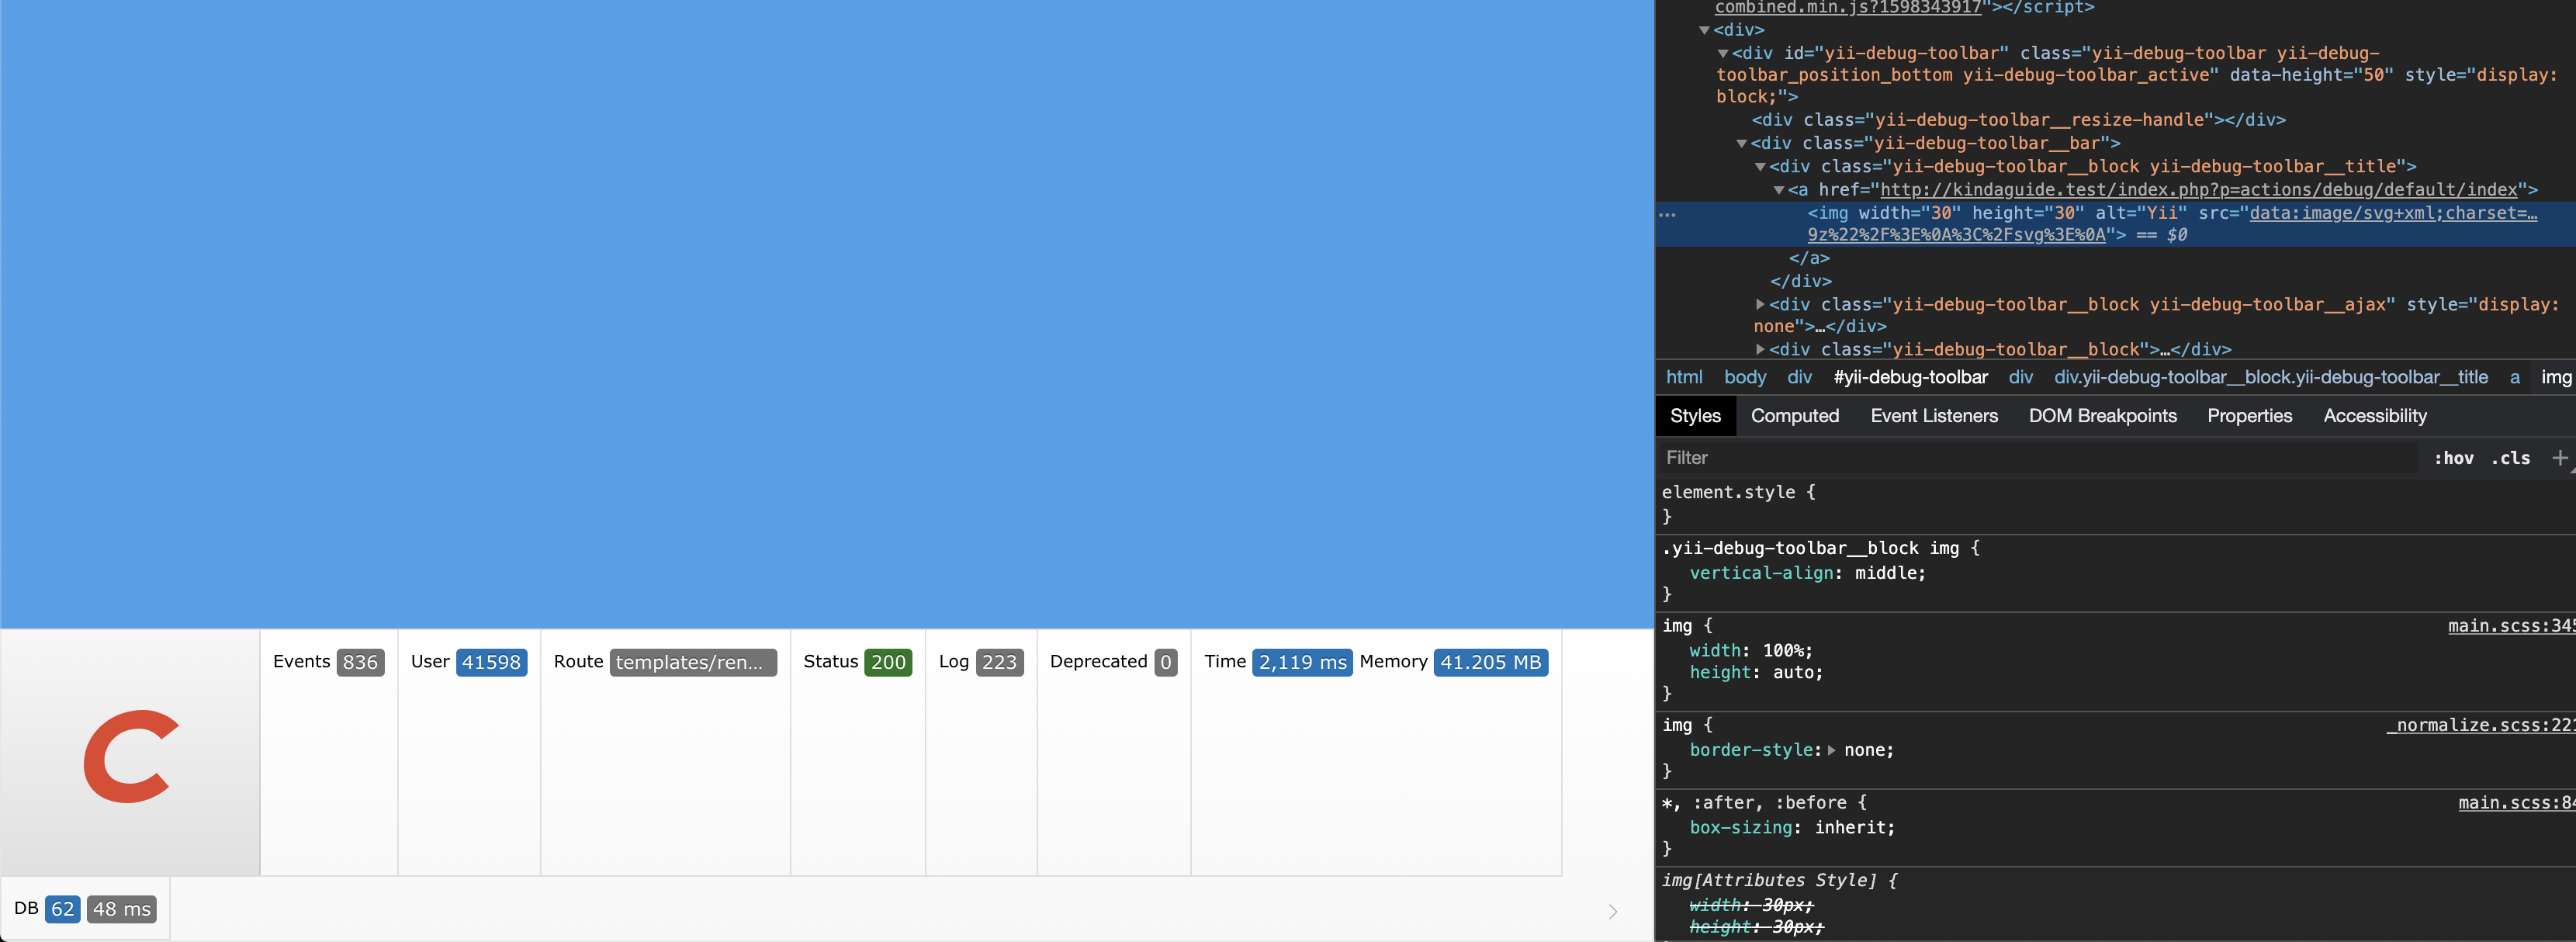Open the Events 836 debug panel
Image resolution: width=2576 pixels, height=942 pixels.
(328, 662)
